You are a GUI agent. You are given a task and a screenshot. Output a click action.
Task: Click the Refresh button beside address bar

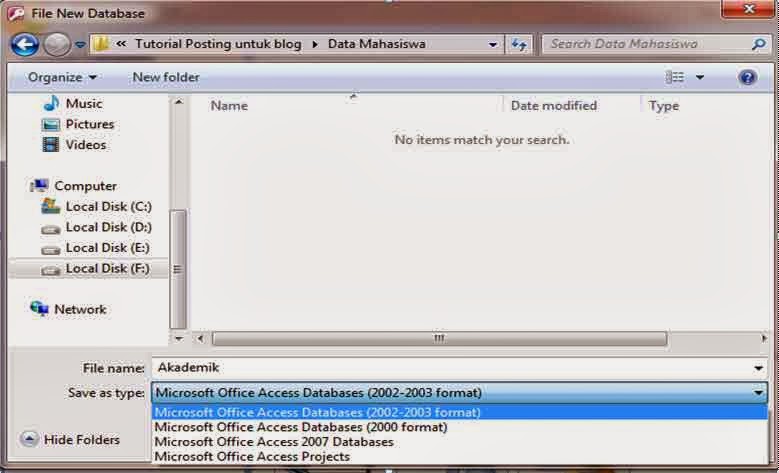click(519, 44)
